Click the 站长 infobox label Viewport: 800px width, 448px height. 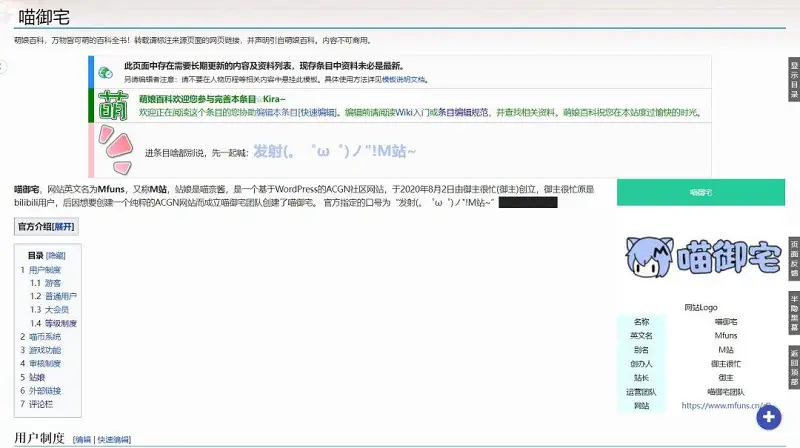coord(641,378)
